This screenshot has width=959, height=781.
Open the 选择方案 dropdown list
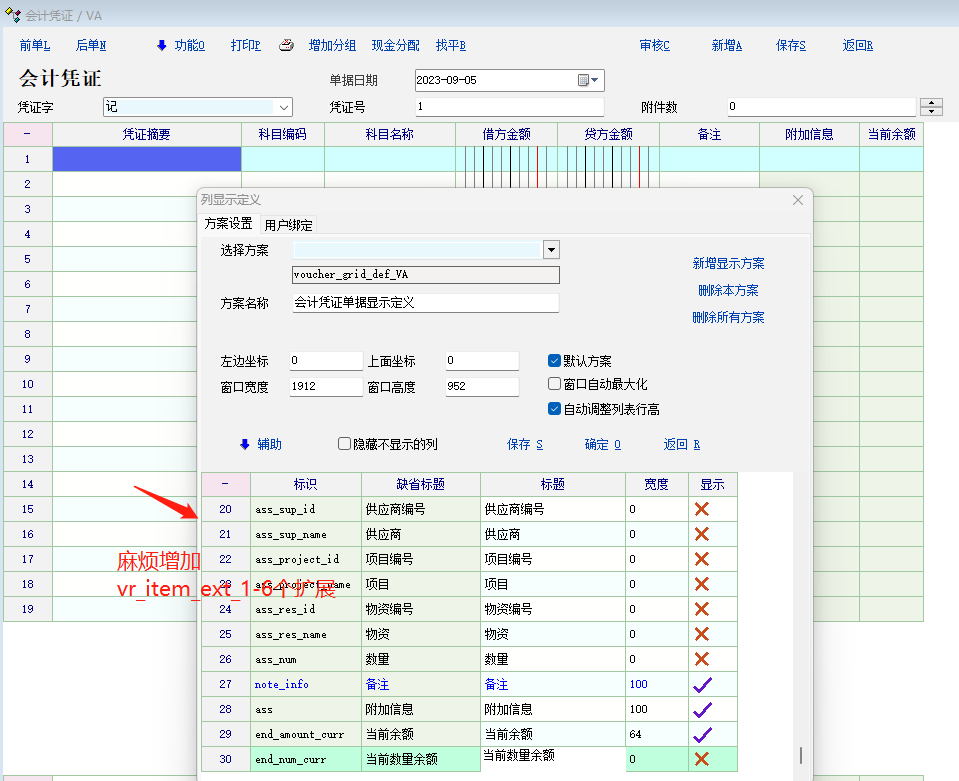551,250
